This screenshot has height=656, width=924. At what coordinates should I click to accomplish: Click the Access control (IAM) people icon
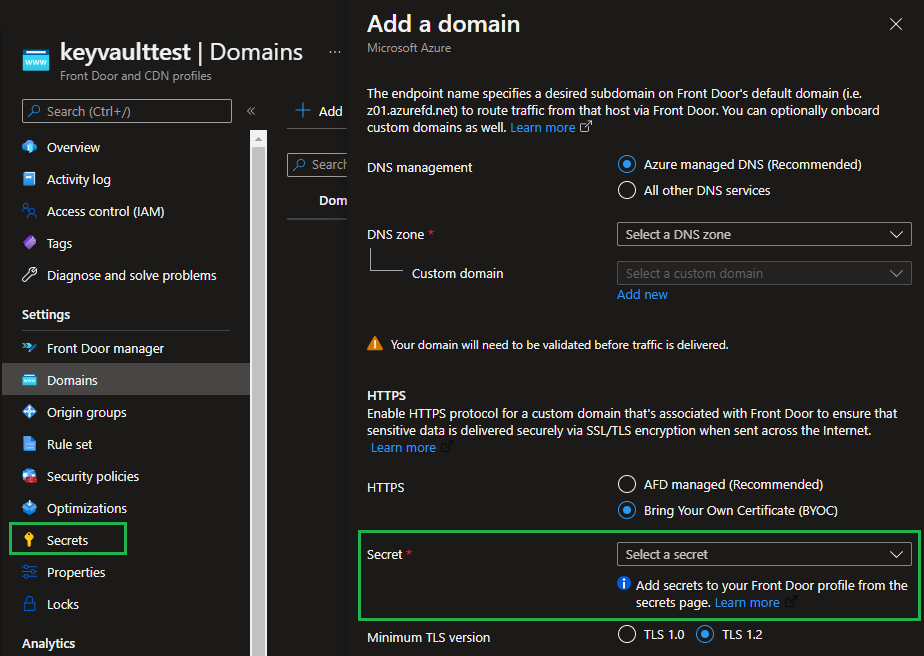click(x=29, y=210)
